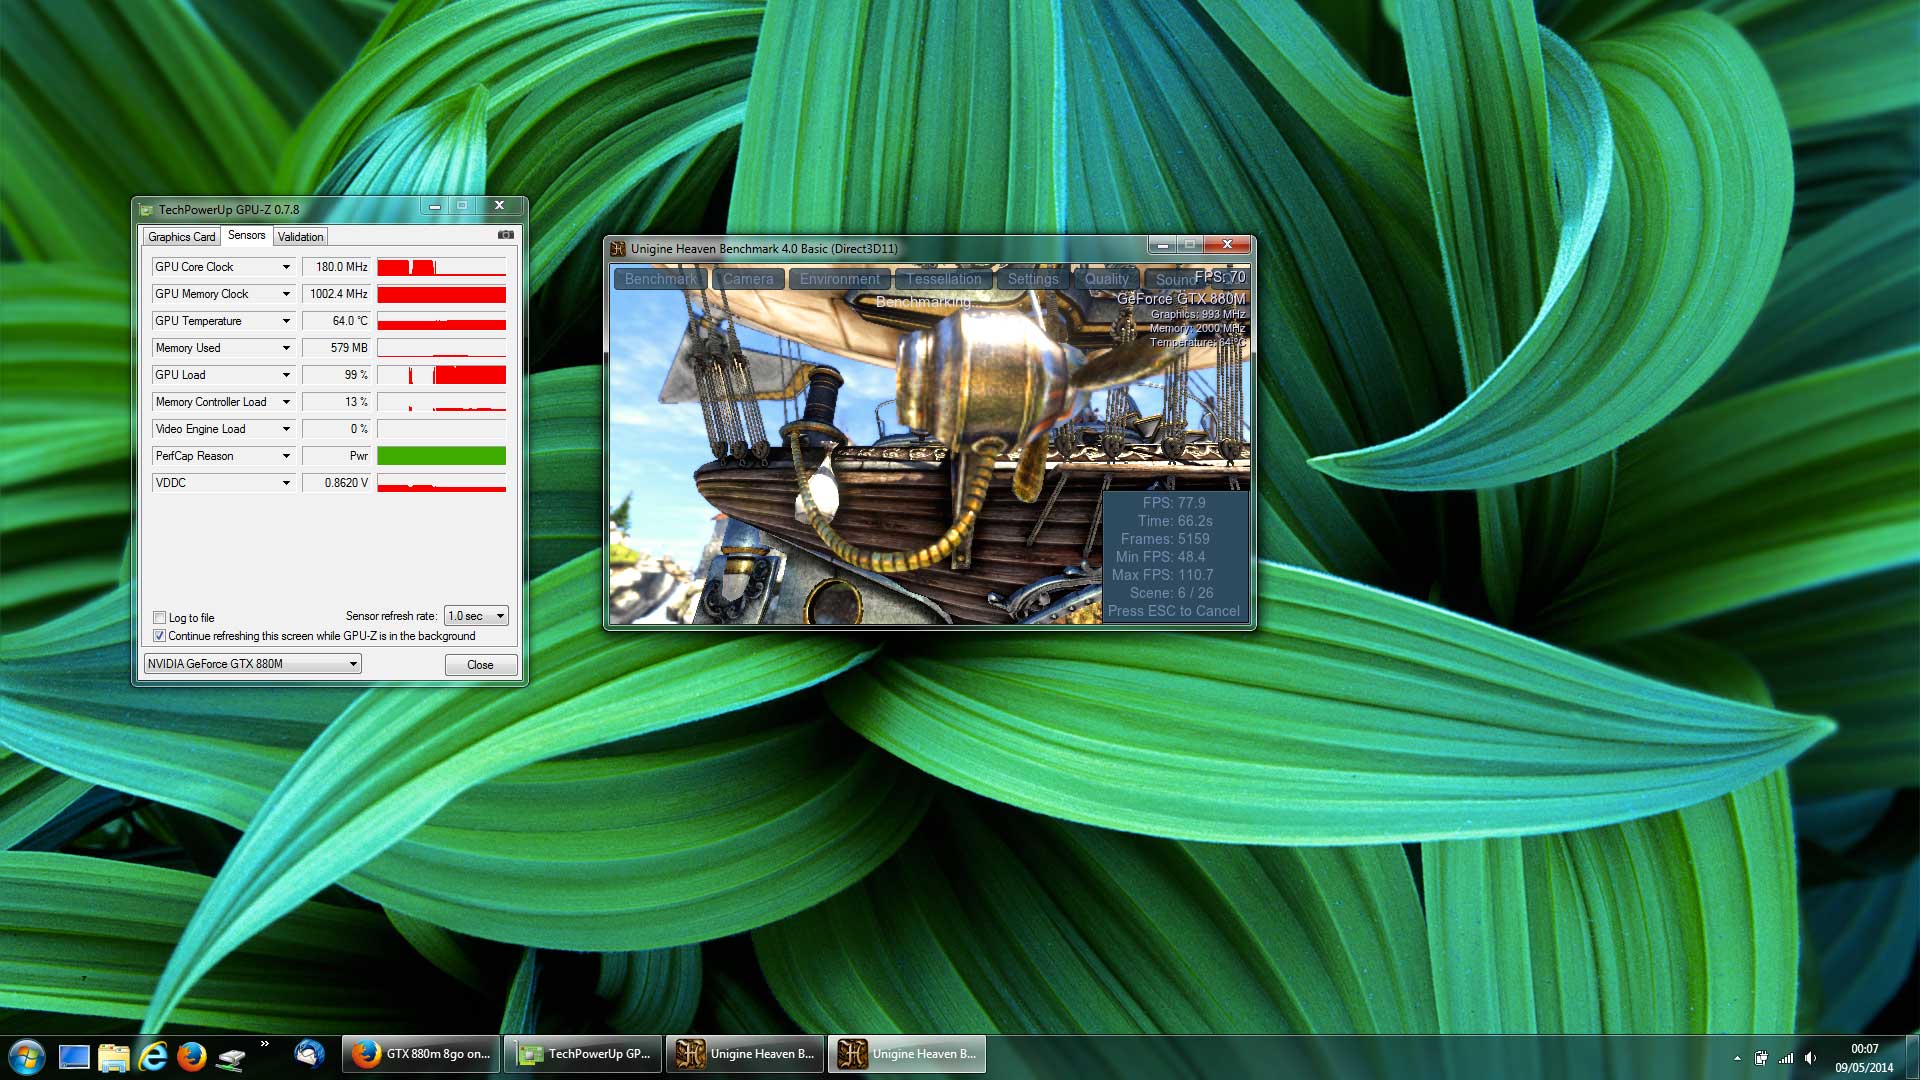Screen dimensions: 1920x1080
Task: Click the GPU-Z screenshot camera icon
Action: (506, 235)
